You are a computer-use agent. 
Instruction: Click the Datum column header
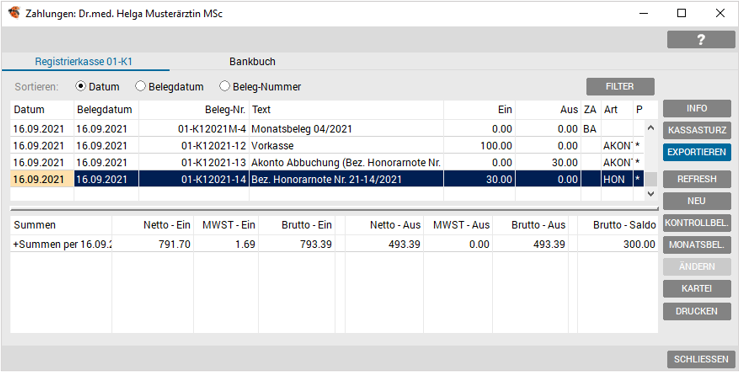(42, 109)
